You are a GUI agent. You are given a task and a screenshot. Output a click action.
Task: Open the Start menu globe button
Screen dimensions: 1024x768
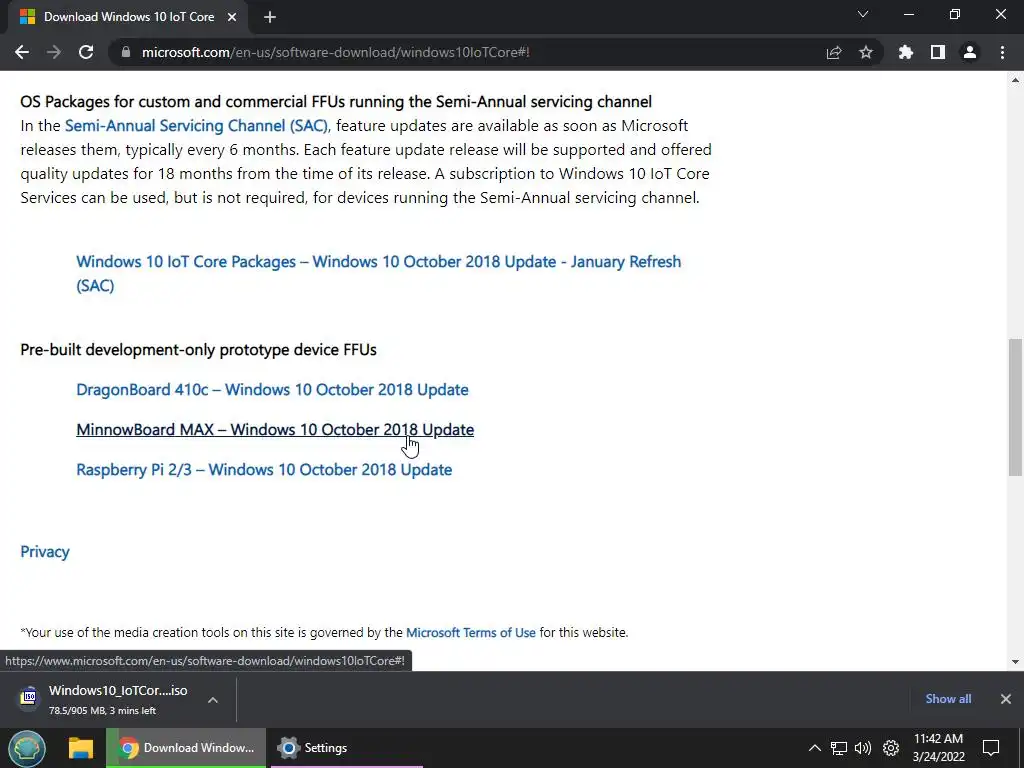(27, 748)
